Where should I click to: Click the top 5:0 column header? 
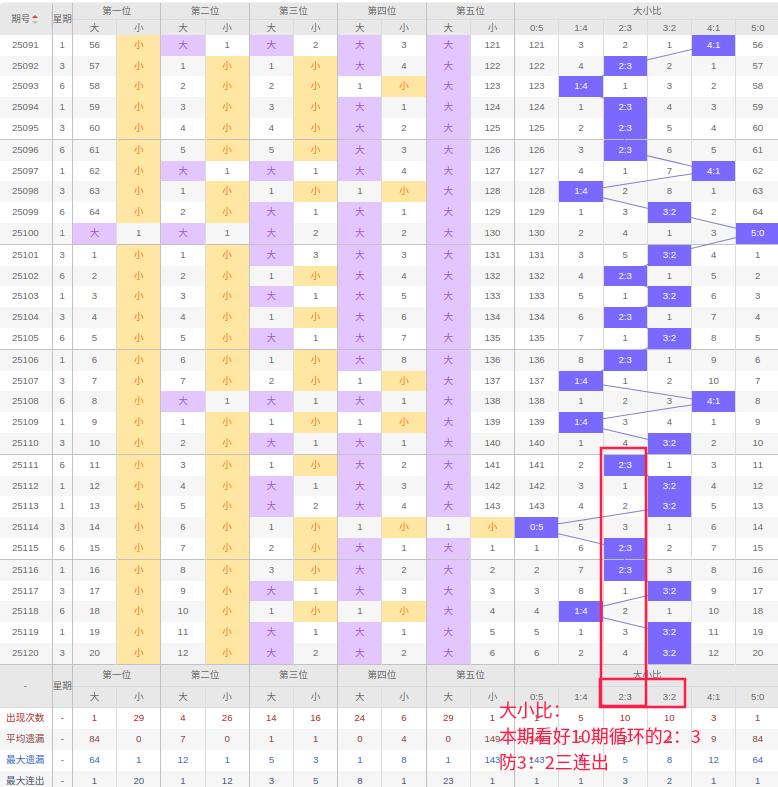click(x=757, y=28)
